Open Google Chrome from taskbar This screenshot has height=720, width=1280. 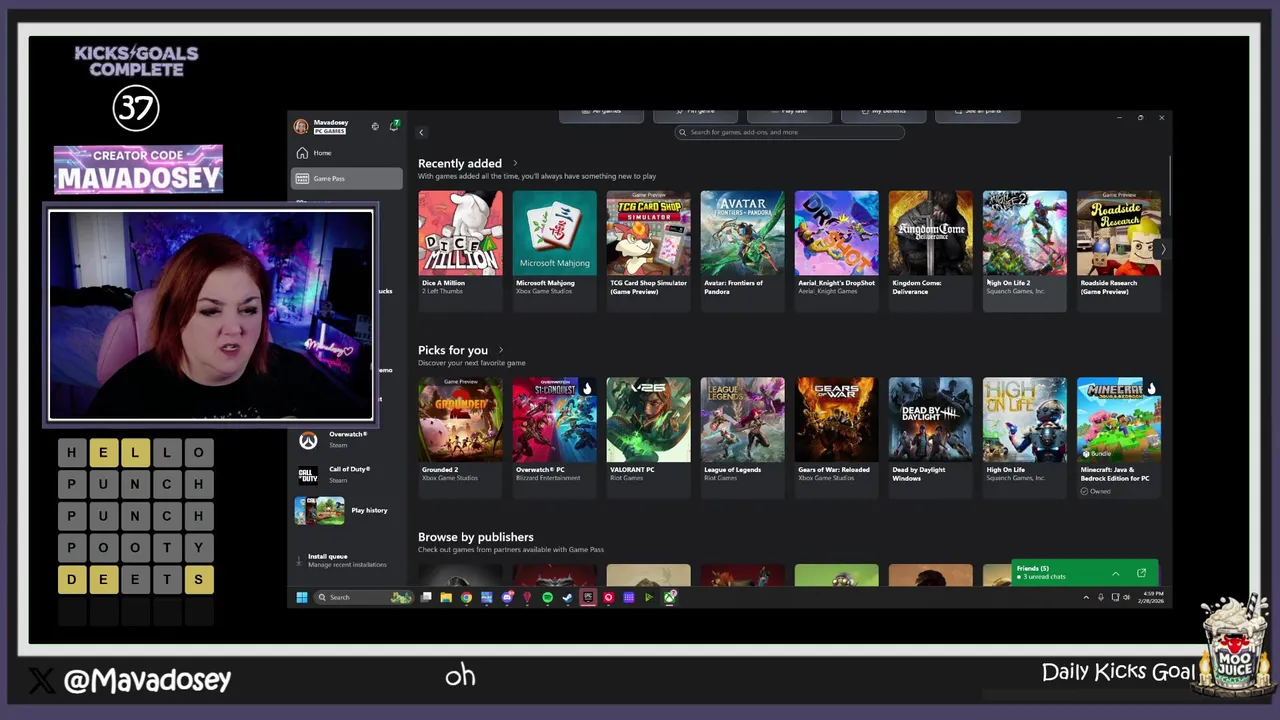tap(466, 597)
